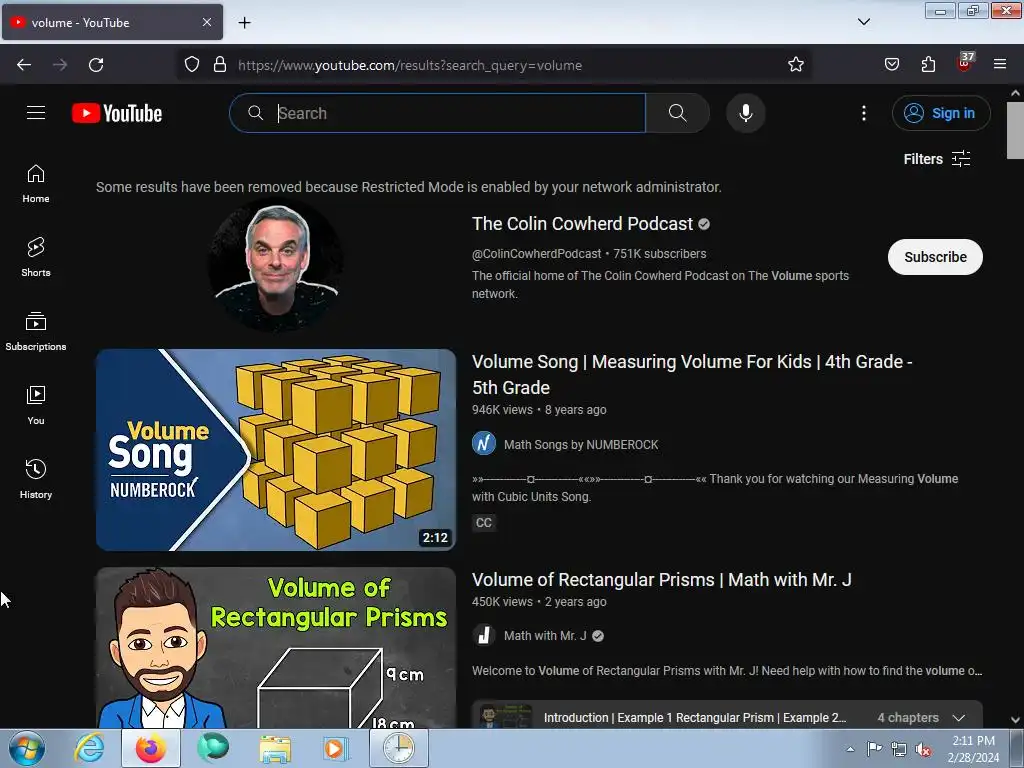
Task: Subscribe to The Colin Cowherd Podcast
Action: 935,257
